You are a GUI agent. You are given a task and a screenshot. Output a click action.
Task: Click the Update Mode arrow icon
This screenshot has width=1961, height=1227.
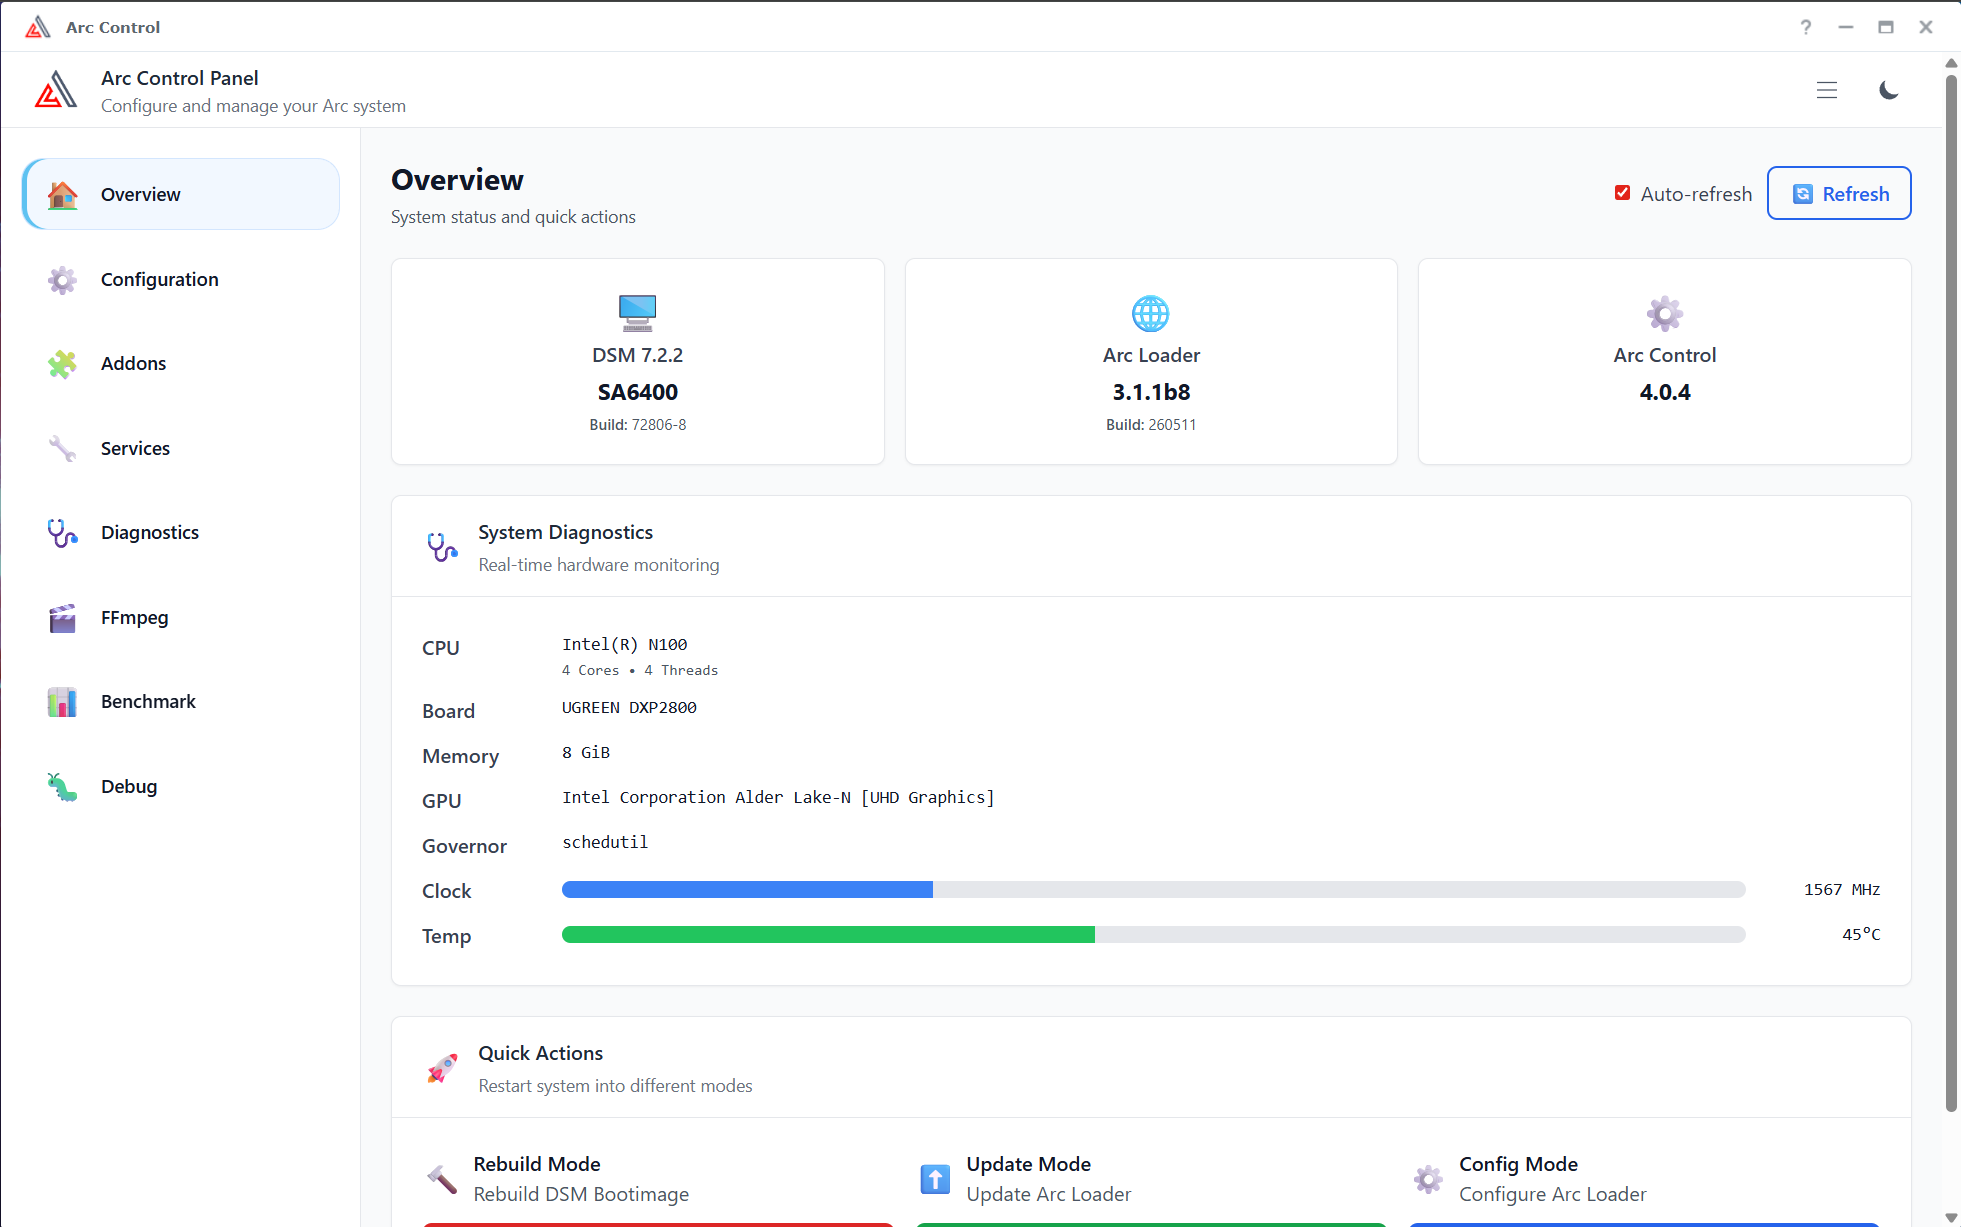935,1179
